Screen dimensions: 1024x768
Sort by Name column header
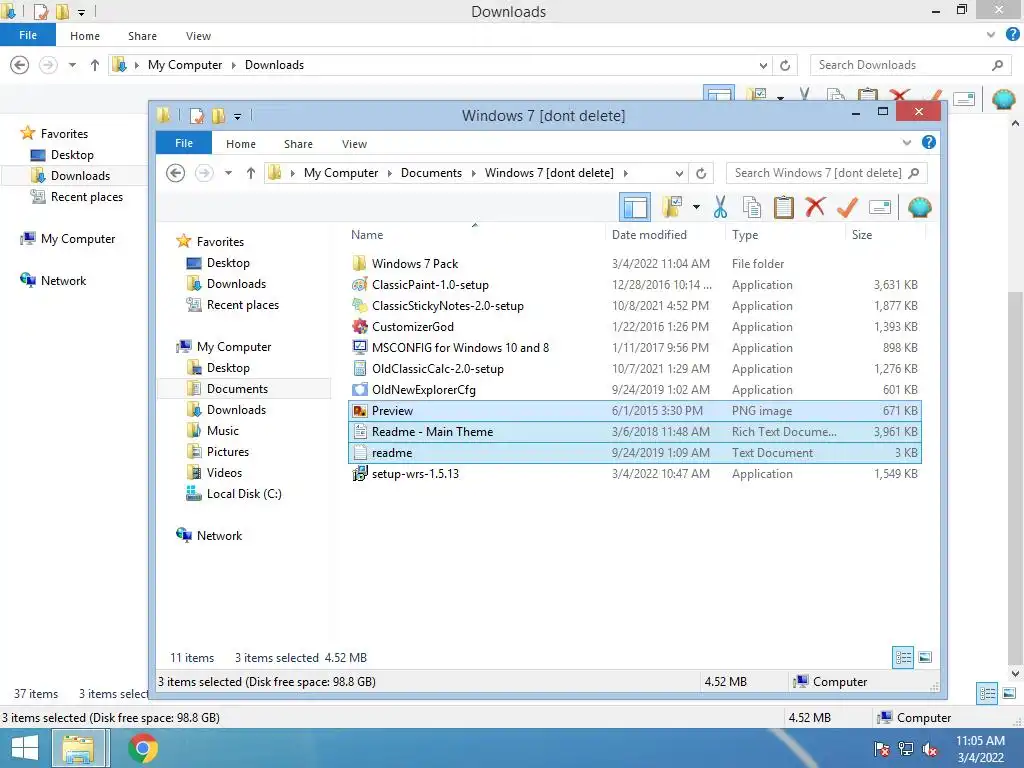[367, 235]
